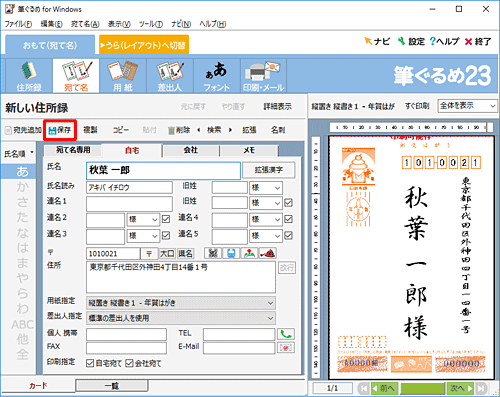This screenshot has height=397, width=500.
Task: Click the green record position bar
Action: 423,388
